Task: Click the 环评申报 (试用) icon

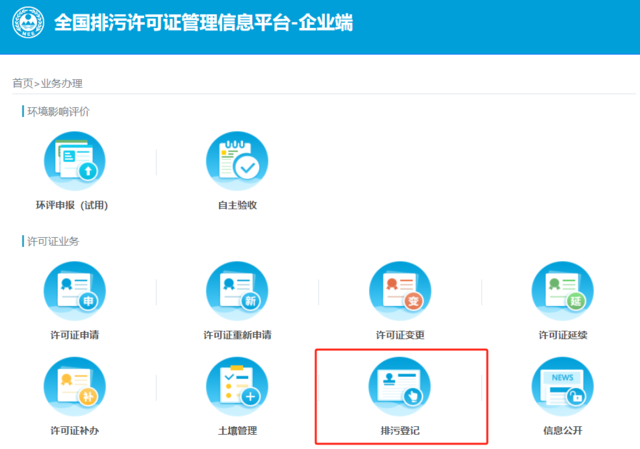Action: click(75, 162)
